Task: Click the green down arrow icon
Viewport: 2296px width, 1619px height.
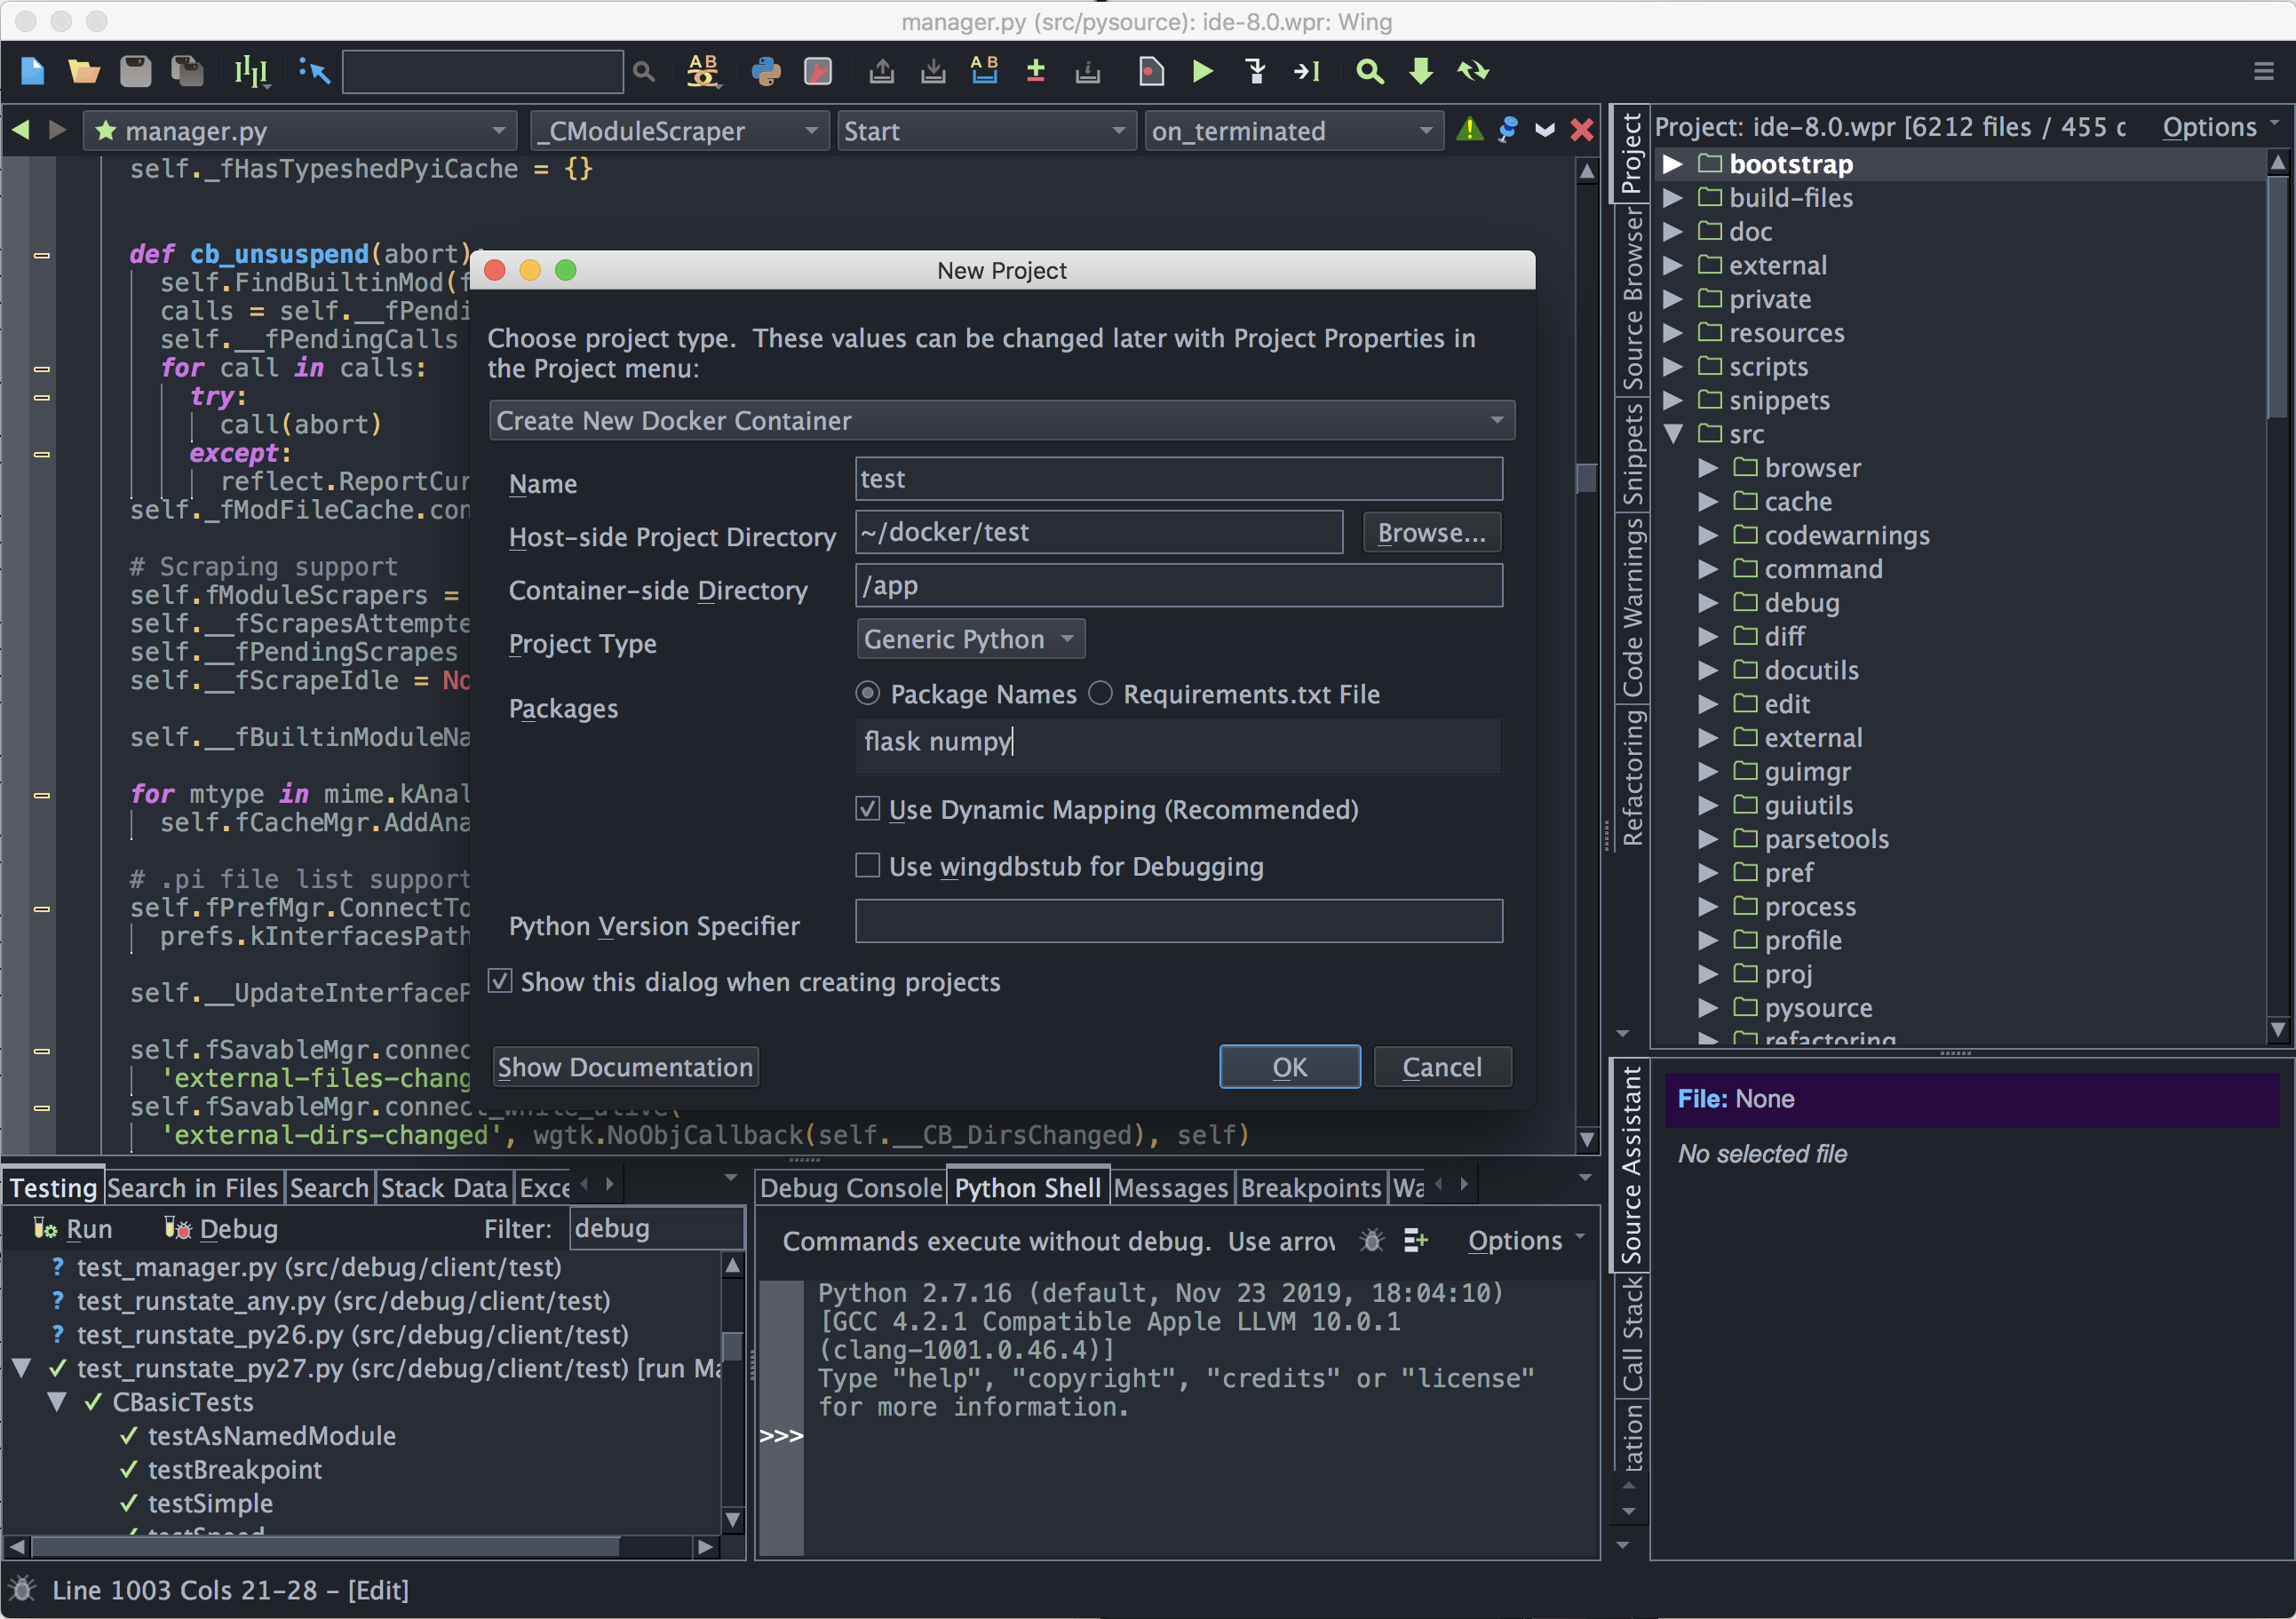Action: tap(1421, 71)
